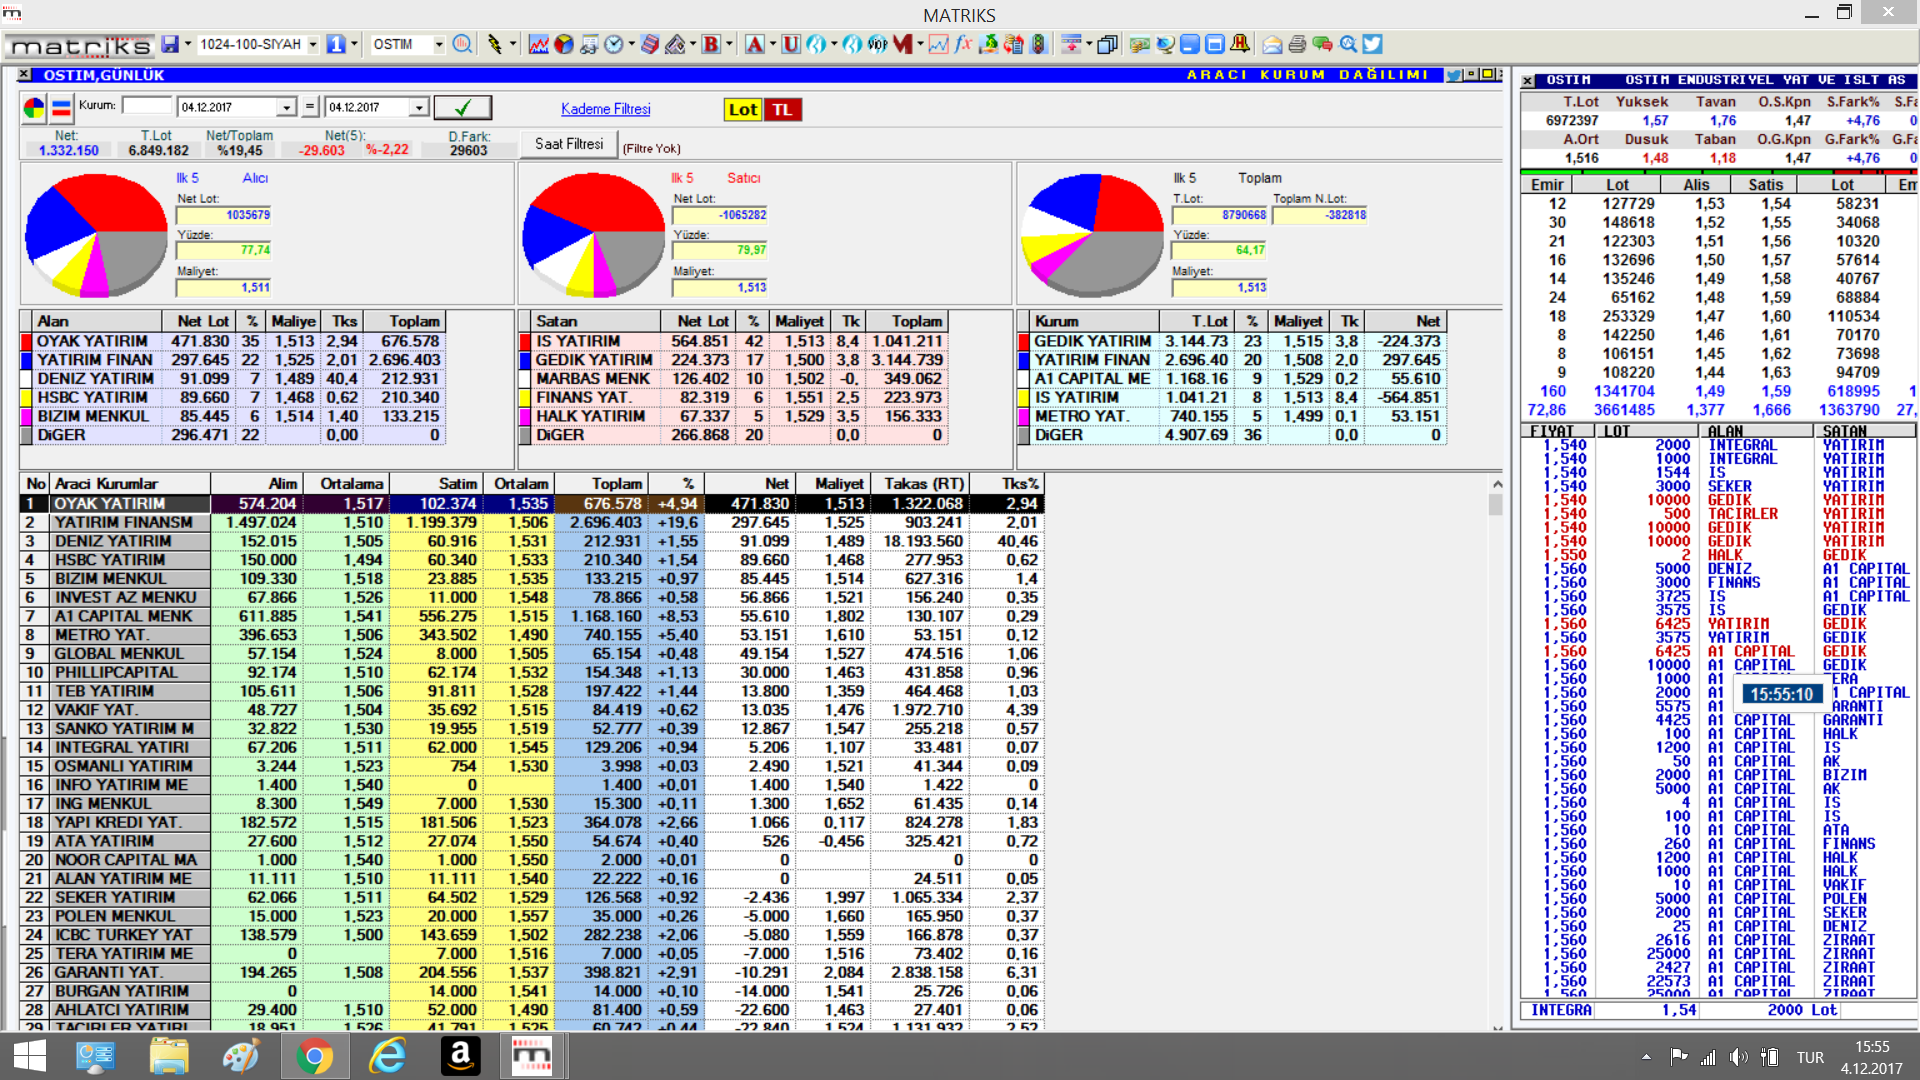
Task: Click the magnifier with chart icon
Action: [x=1348, y=44]
